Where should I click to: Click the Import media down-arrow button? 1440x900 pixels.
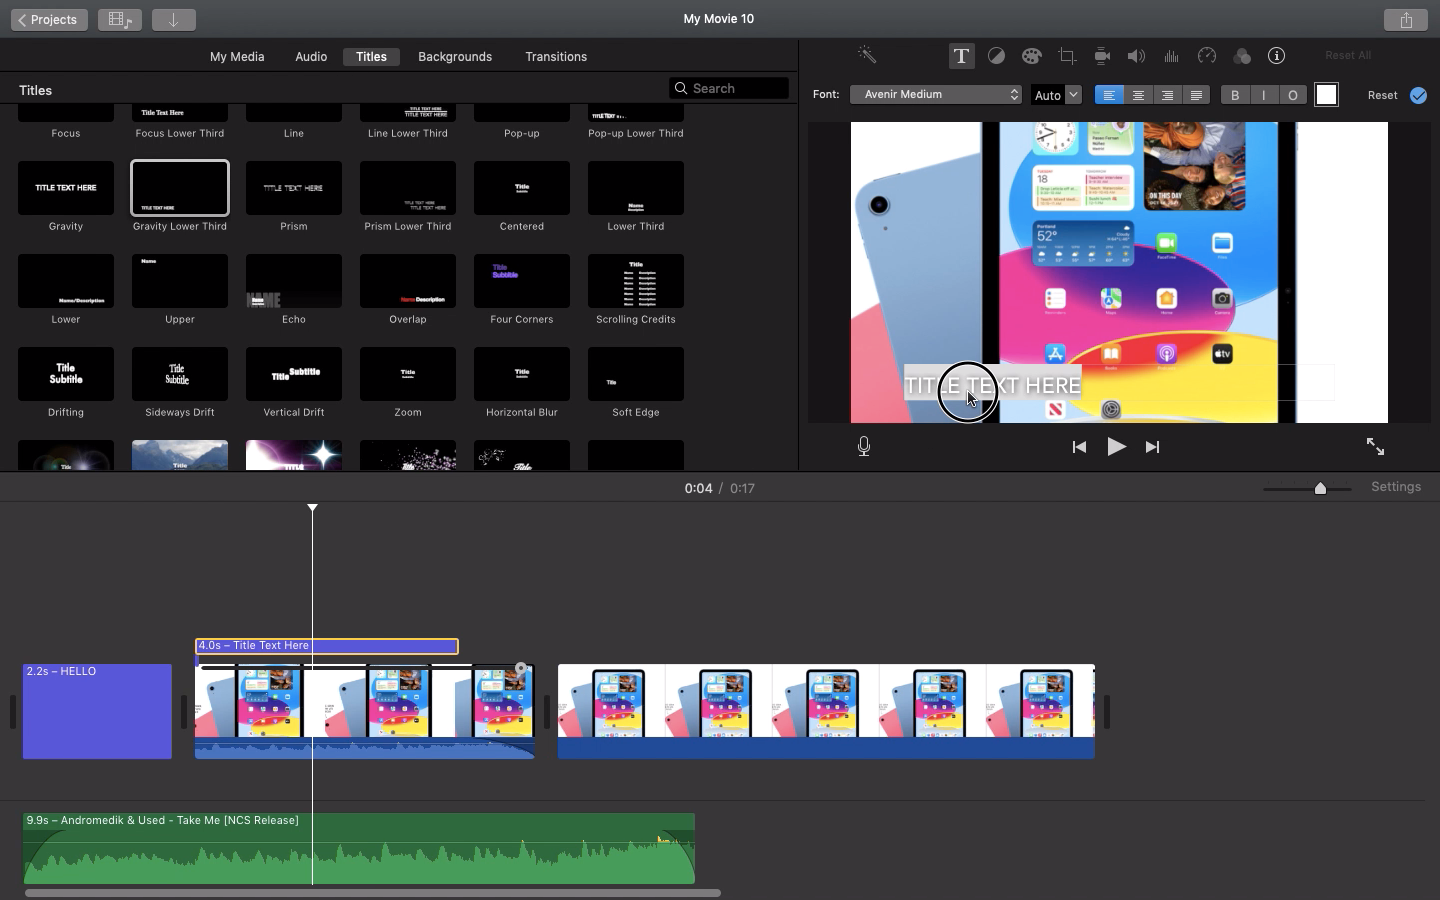[174, 19]
